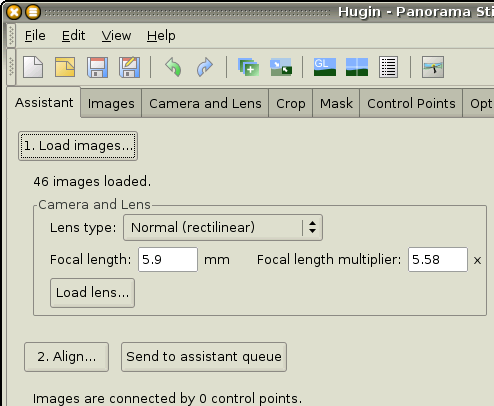This screenshot has width=494, height=406.
Task: Switch to the Camera and Lens tab
Action: pyautogui.click(x=205, y=104)
